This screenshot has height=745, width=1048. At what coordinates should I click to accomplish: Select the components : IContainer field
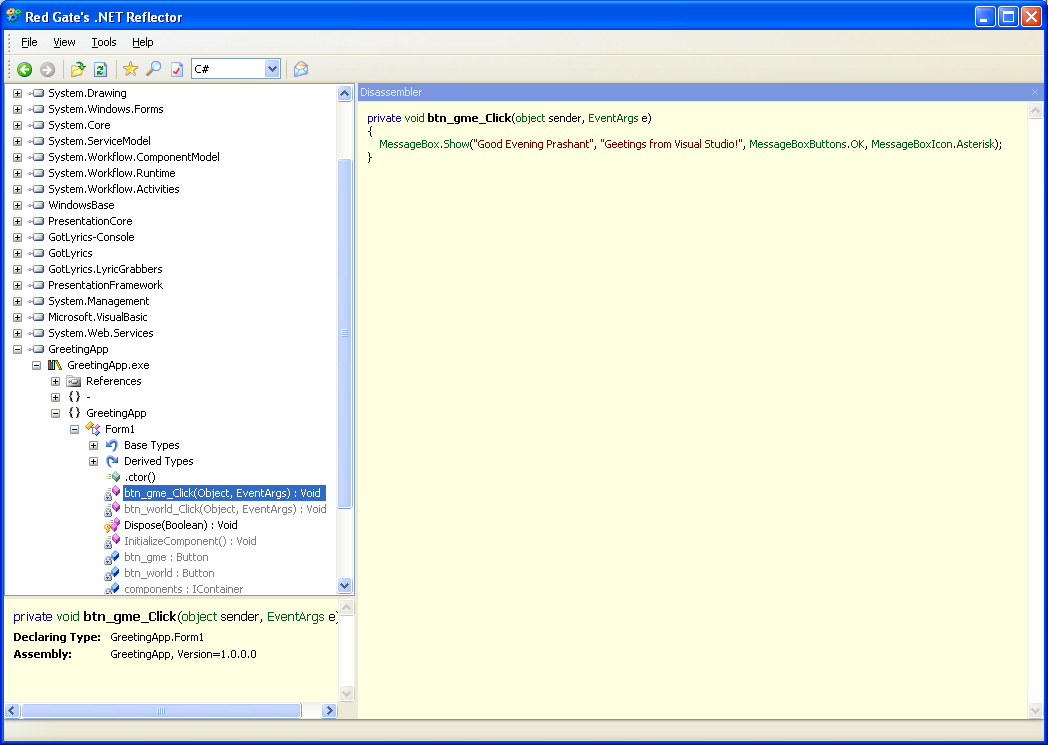(184, 589)
